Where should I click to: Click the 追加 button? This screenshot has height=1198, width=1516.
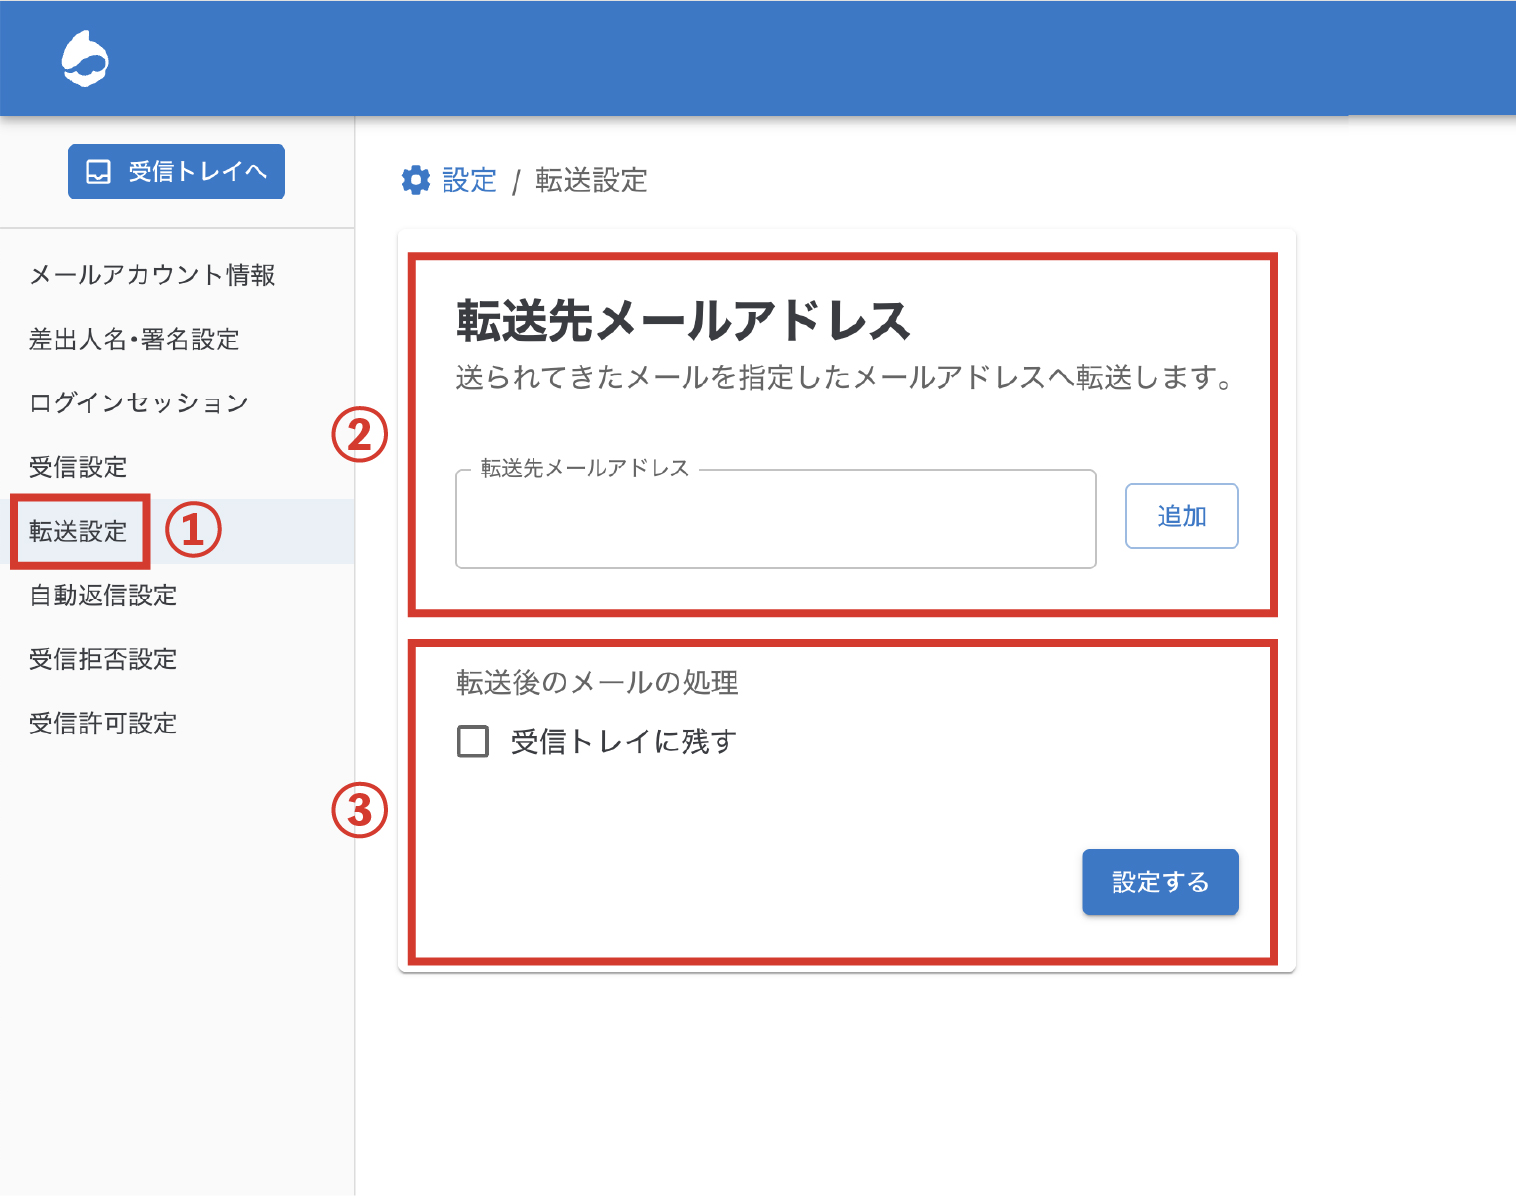click(x=1181, y=516)
